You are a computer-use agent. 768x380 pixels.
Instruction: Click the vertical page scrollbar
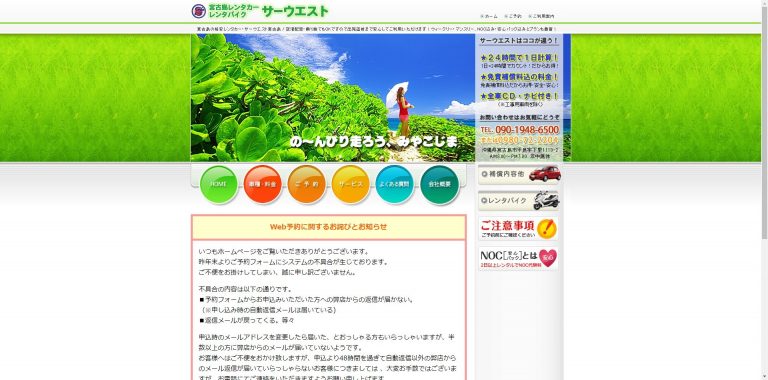tap(764, 190)
